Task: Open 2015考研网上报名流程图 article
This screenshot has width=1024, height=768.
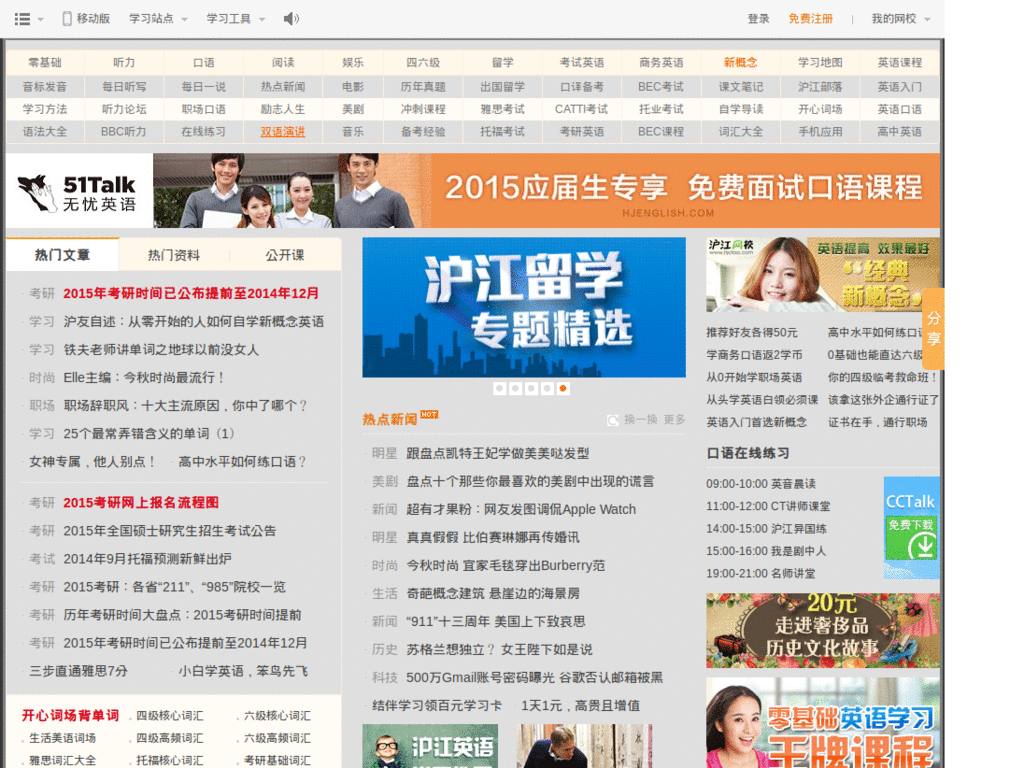Action: 141,503
